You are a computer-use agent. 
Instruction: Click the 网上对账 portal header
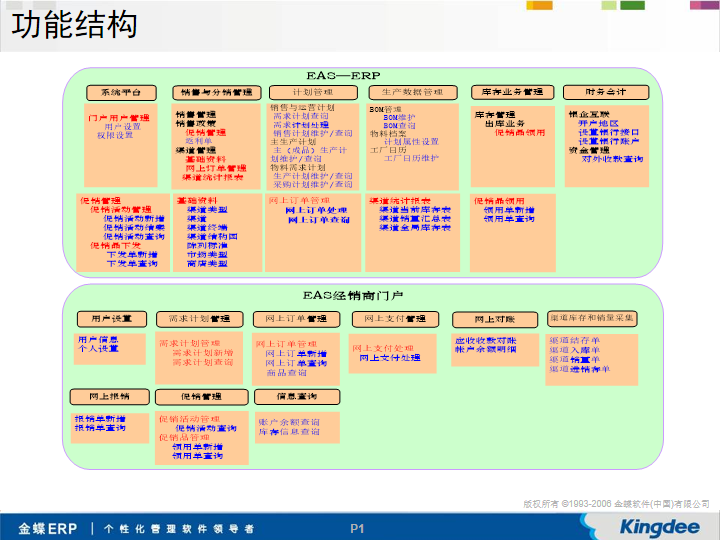pos(495,320)
